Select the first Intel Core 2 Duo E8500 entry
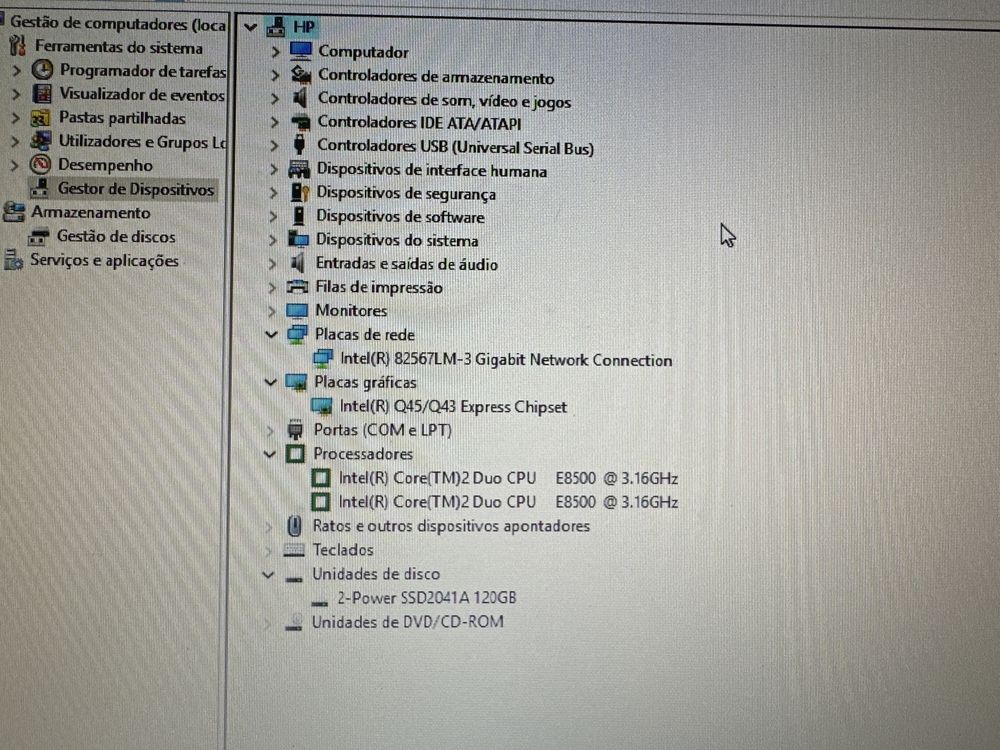Image resolution: width=1000 pixels, height=750 pixels. coord(508,478)
